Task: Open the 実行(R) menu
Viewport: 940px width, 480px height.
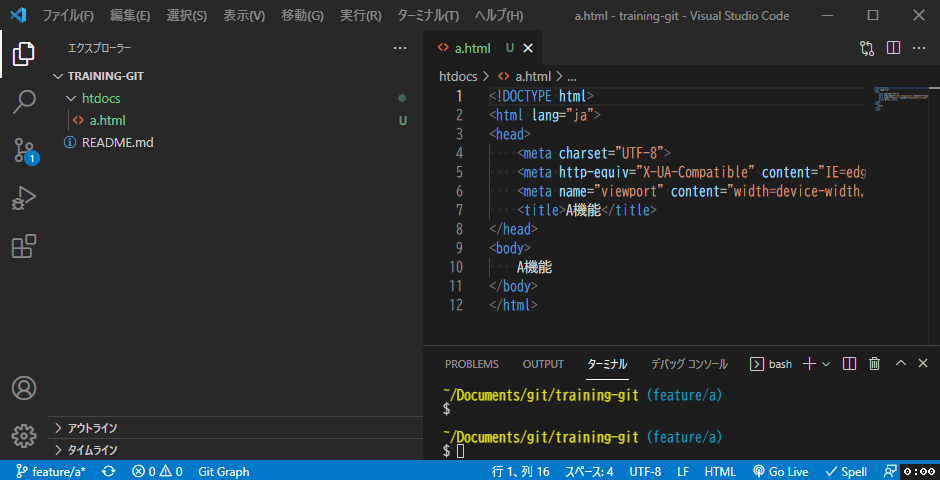Action: click(x=360, y=16)
